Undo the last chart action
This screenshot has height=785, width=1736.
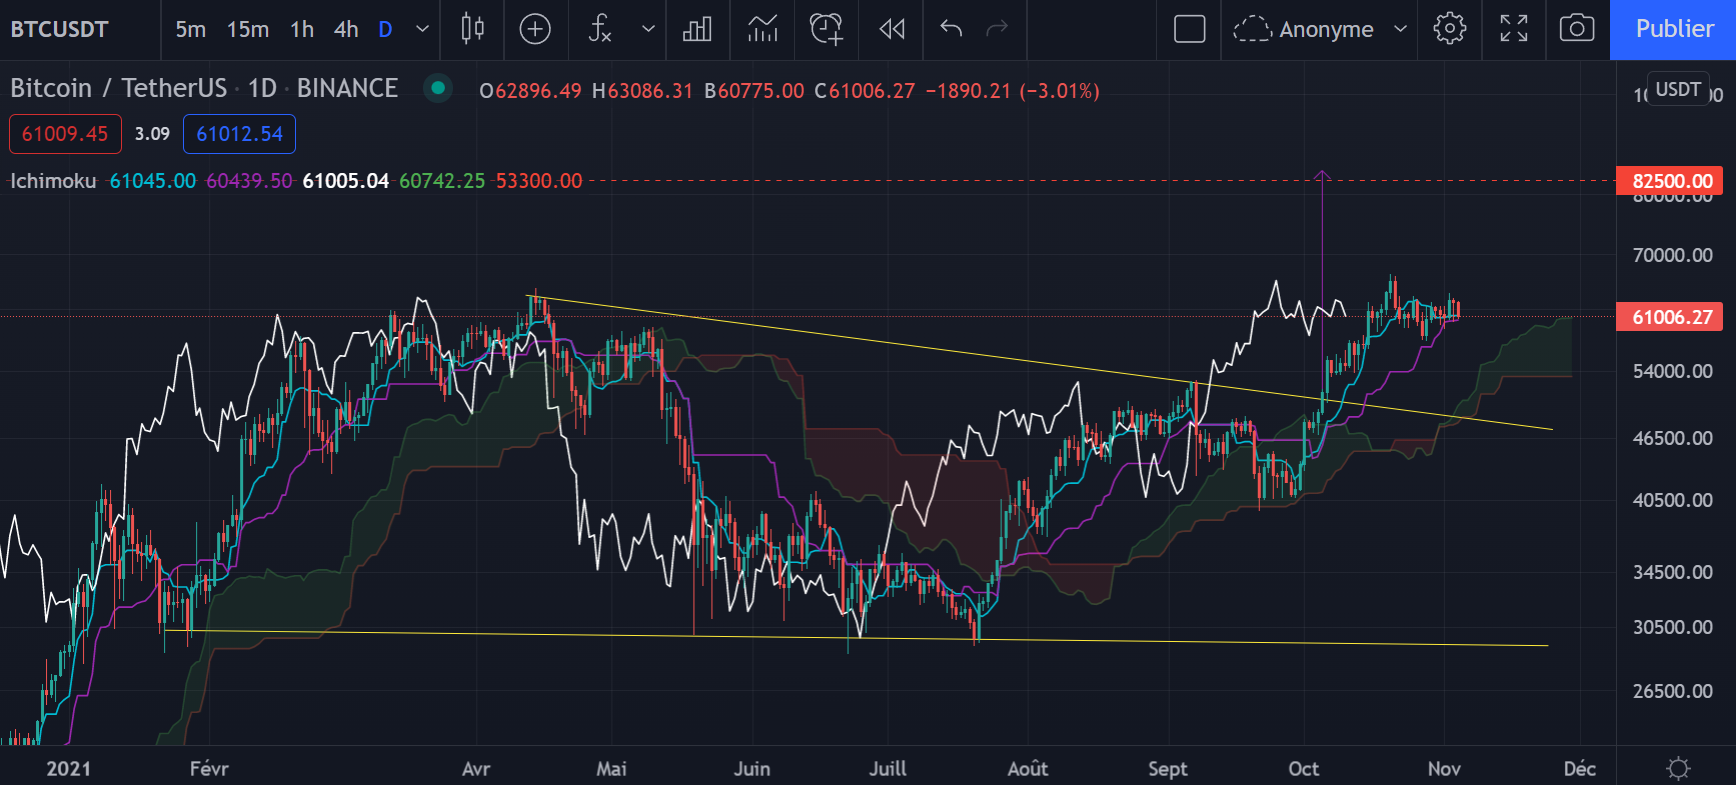coord(951,29)
